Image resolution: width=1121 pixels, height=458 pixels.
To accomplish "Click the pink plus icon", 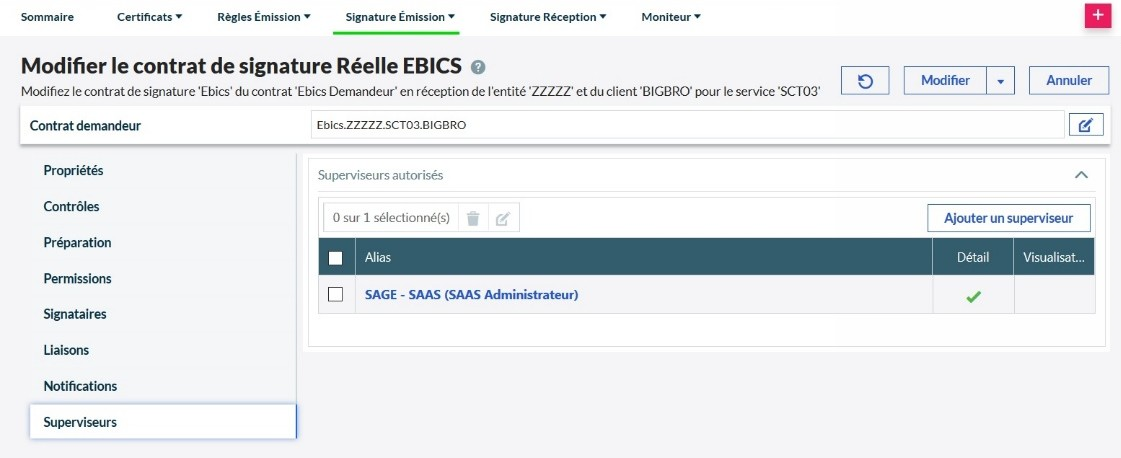I will [x=1098, y=15].
